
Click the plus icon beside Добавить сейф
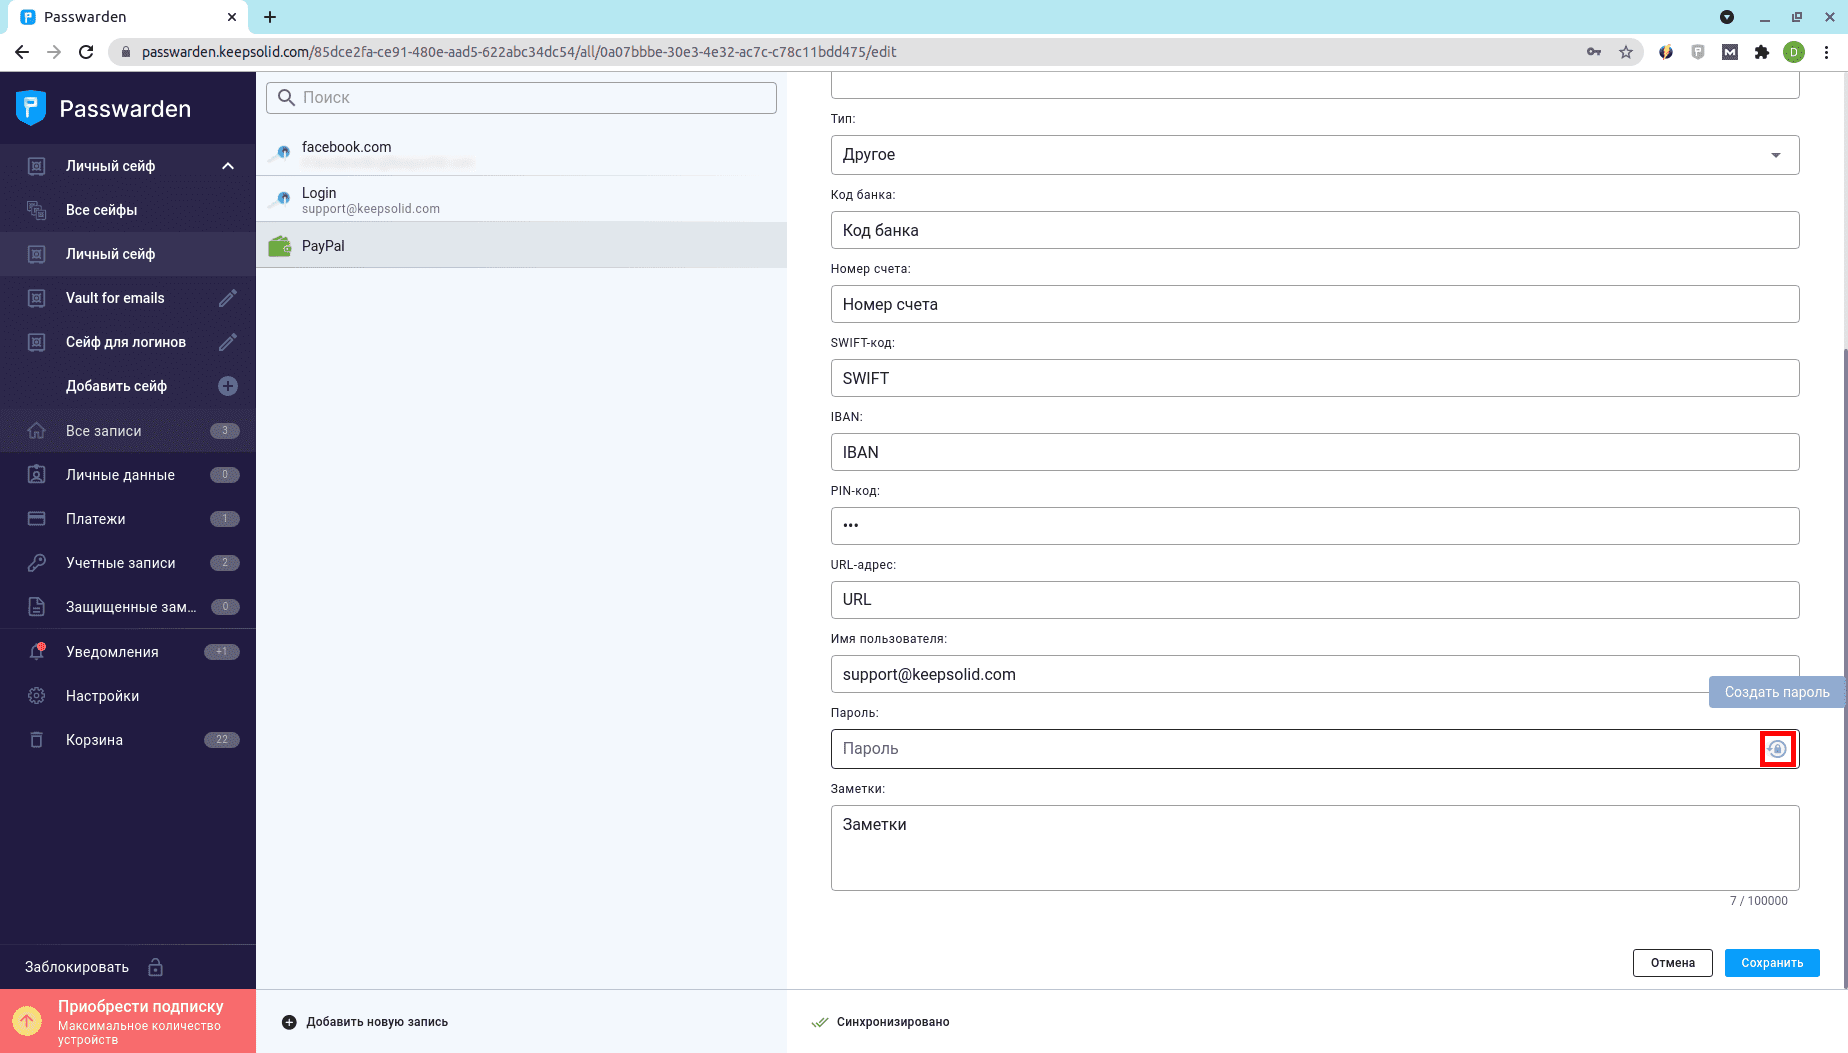click(x=228, y=386)
